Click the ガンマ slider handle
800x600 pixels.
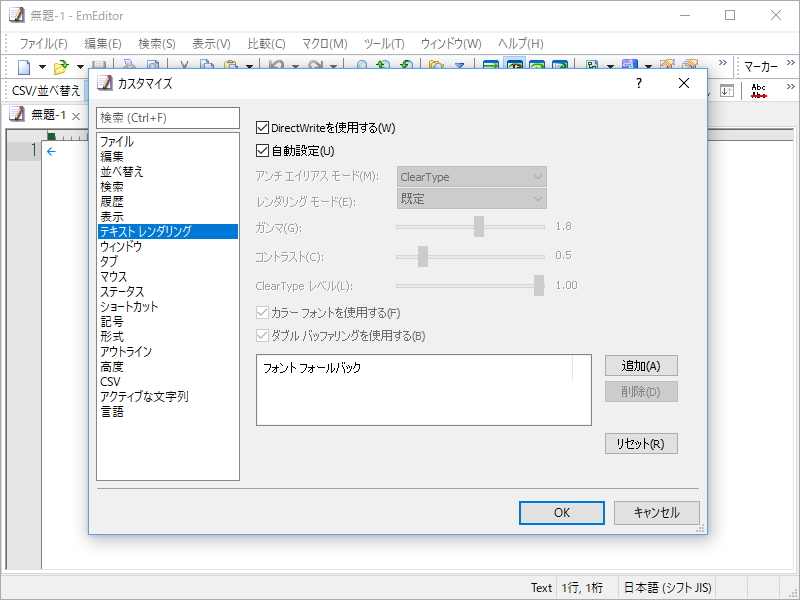point(479,227)
